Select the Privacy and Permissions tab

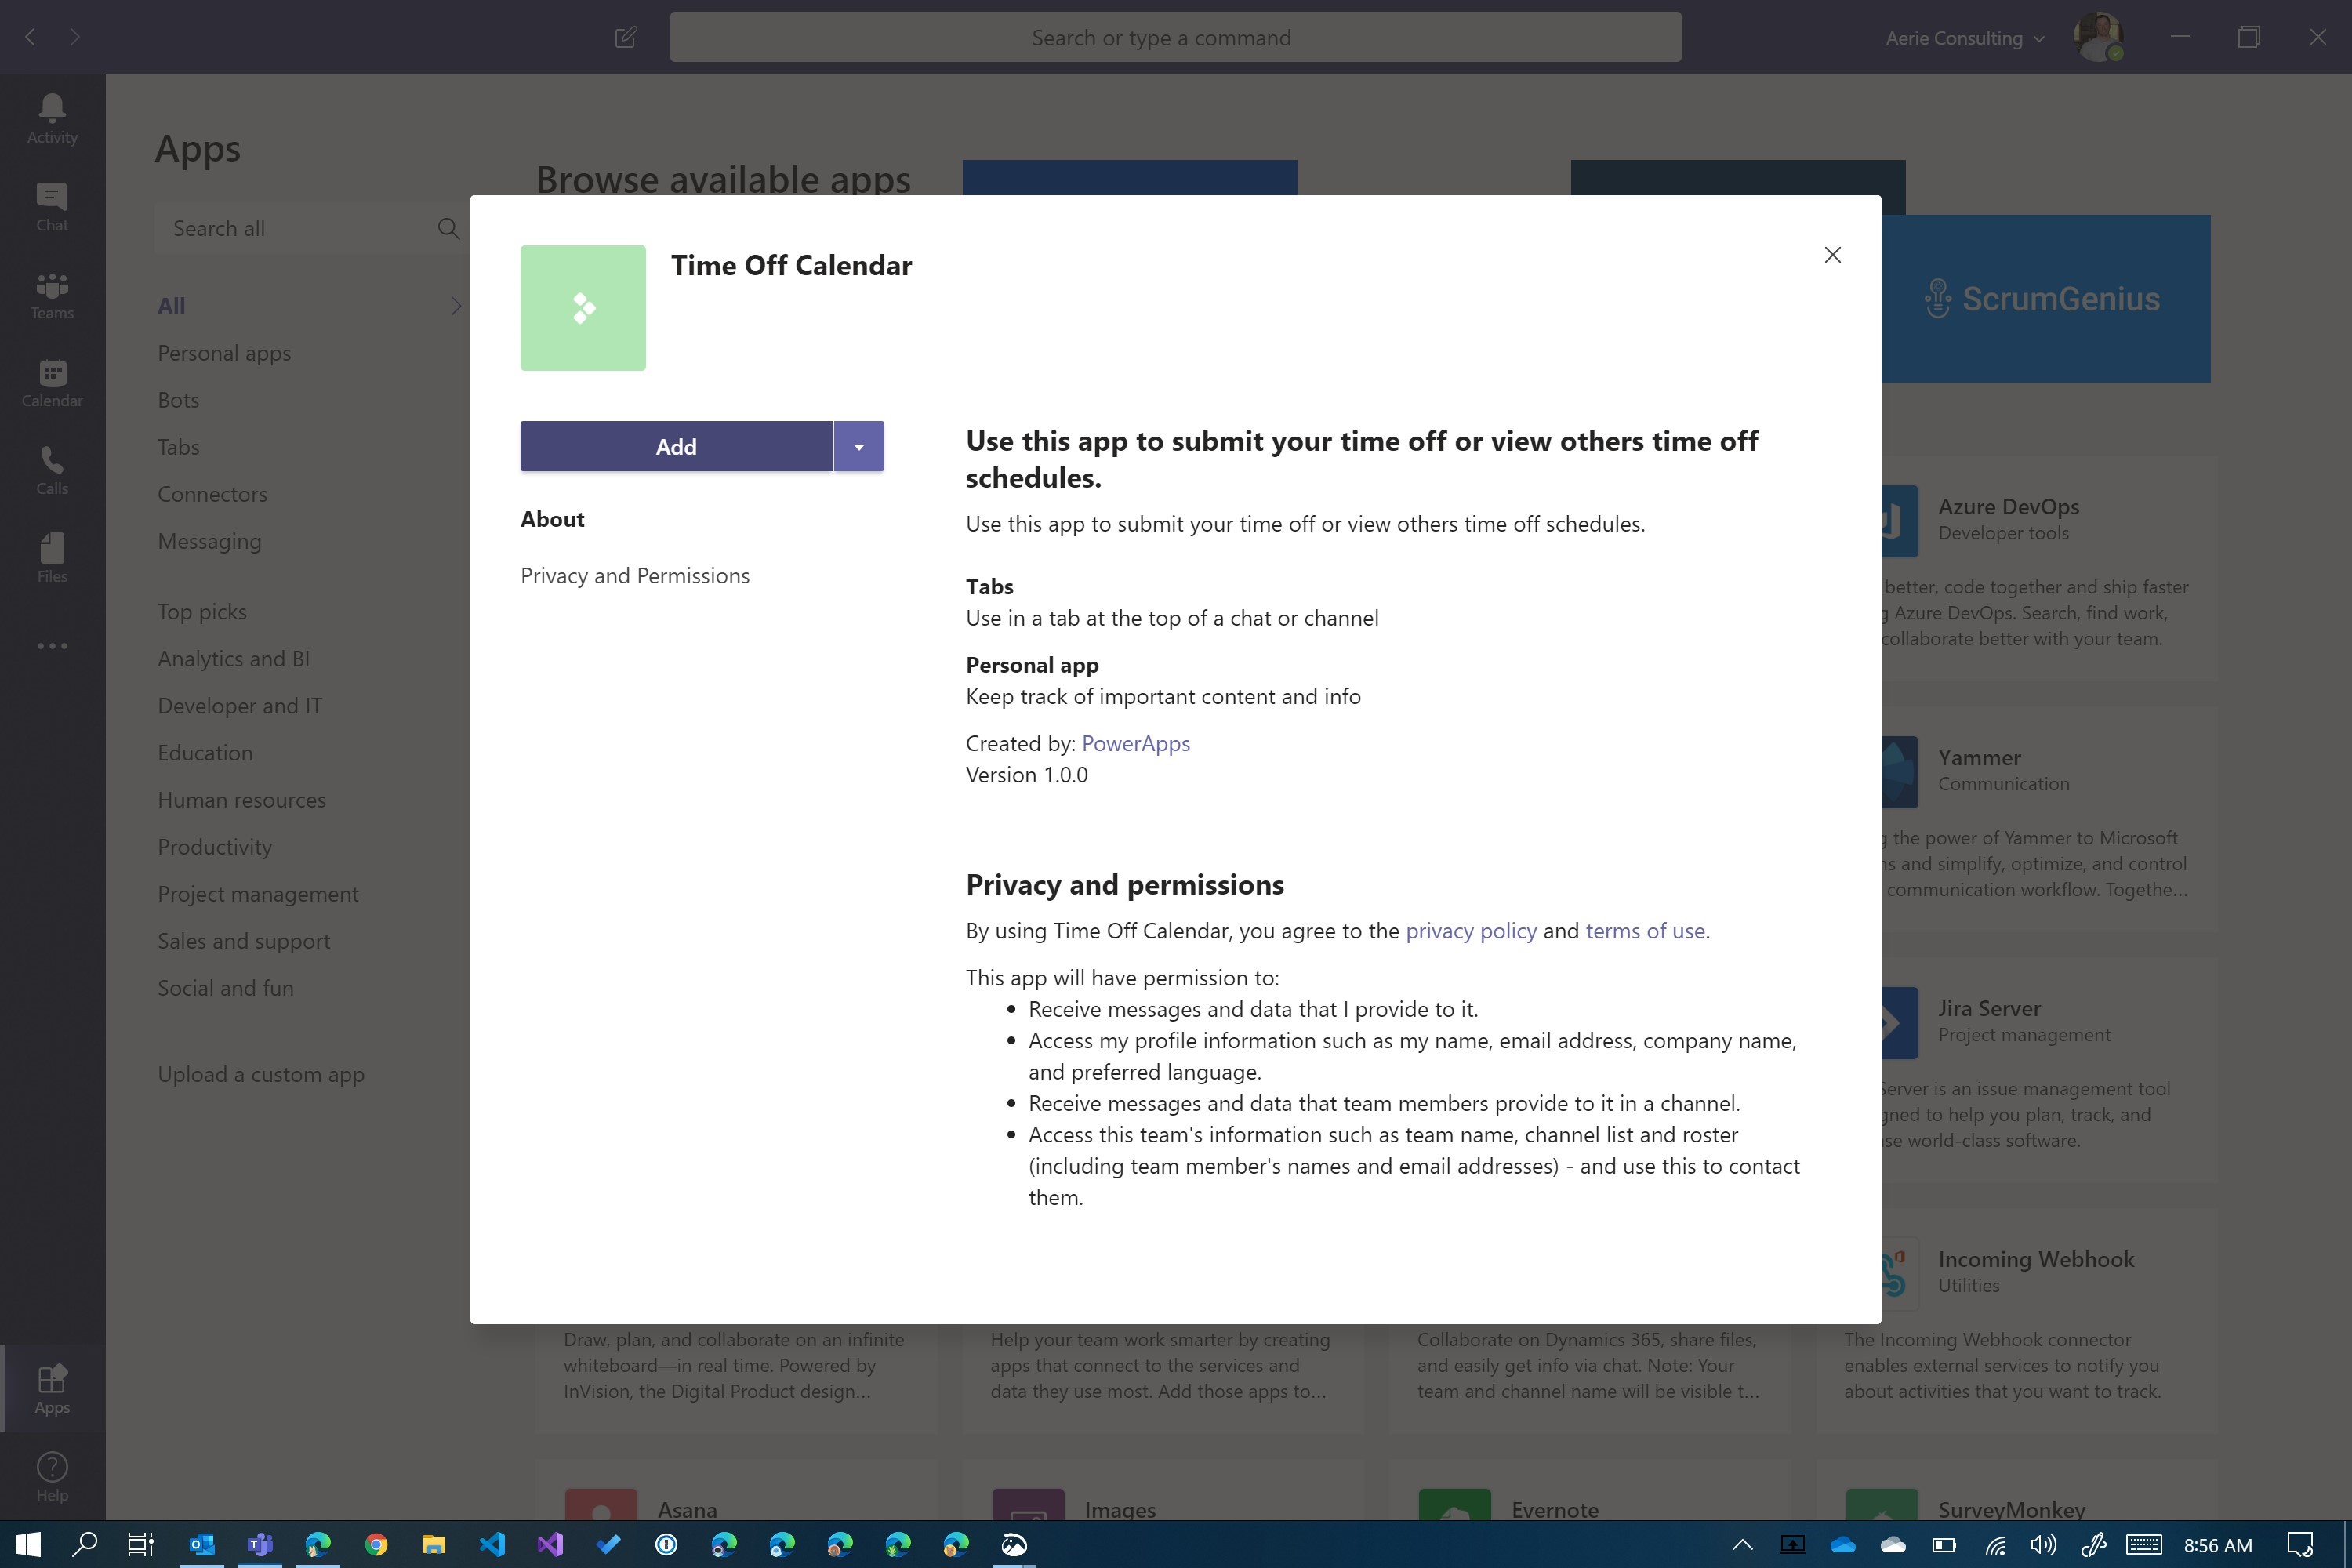coord(633,574)
